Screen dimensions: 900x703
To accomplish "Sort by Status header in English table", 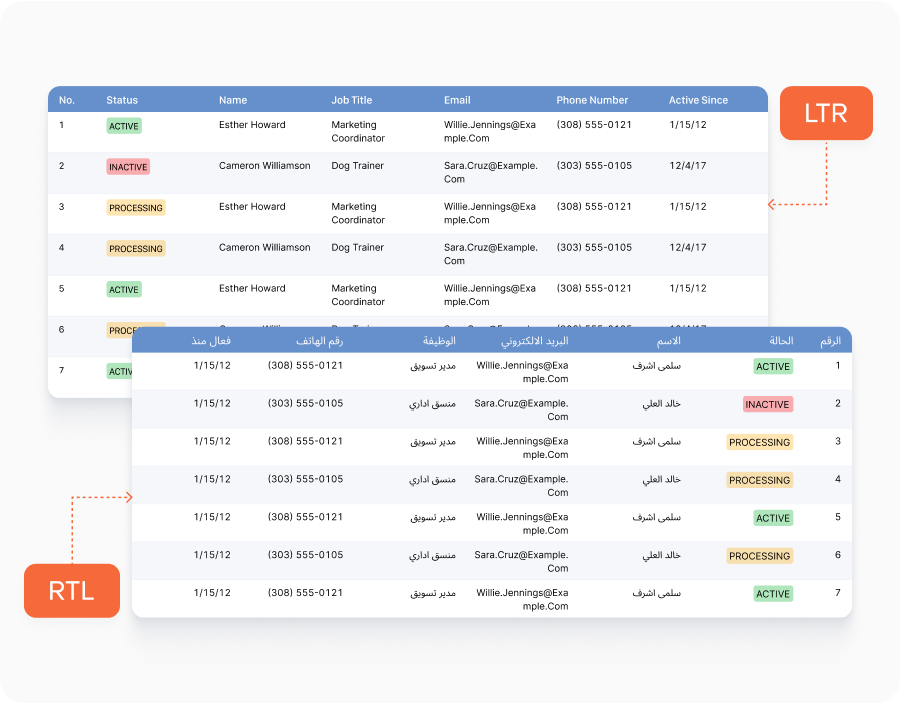I will (x=122, y=100).
